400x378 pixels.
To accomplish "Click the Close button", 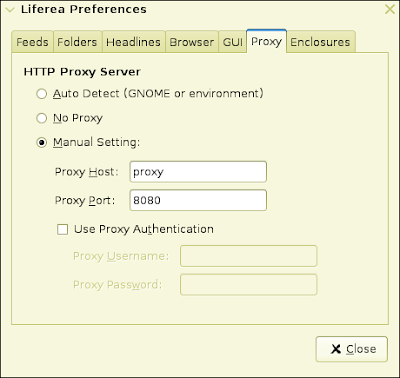I will pyautogui.click(x=352, y=349).
